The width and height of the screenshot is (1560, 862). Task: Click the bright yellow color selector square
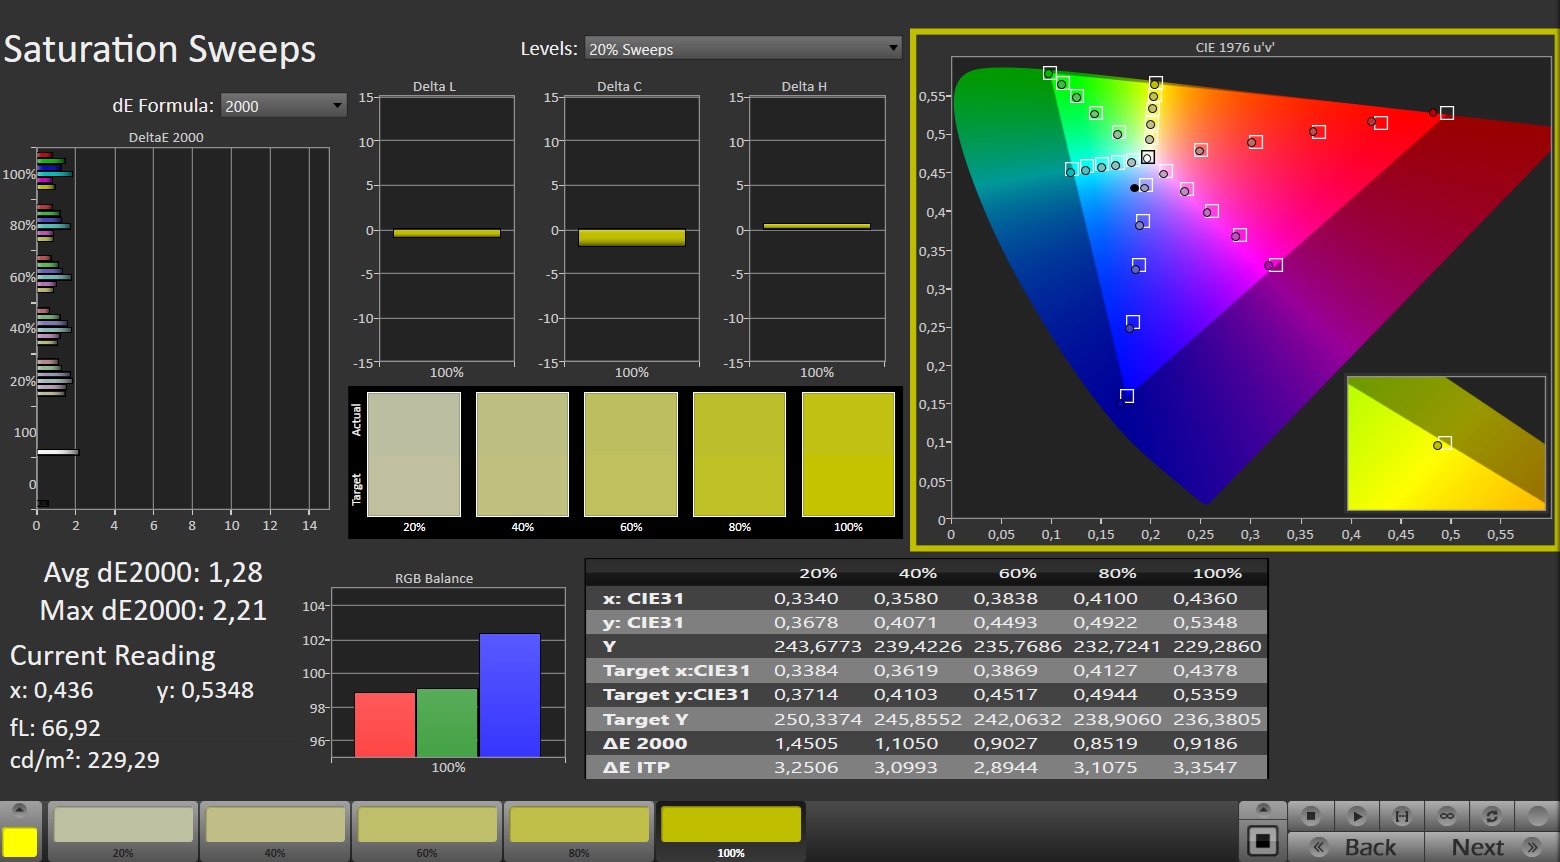point(20,842)
